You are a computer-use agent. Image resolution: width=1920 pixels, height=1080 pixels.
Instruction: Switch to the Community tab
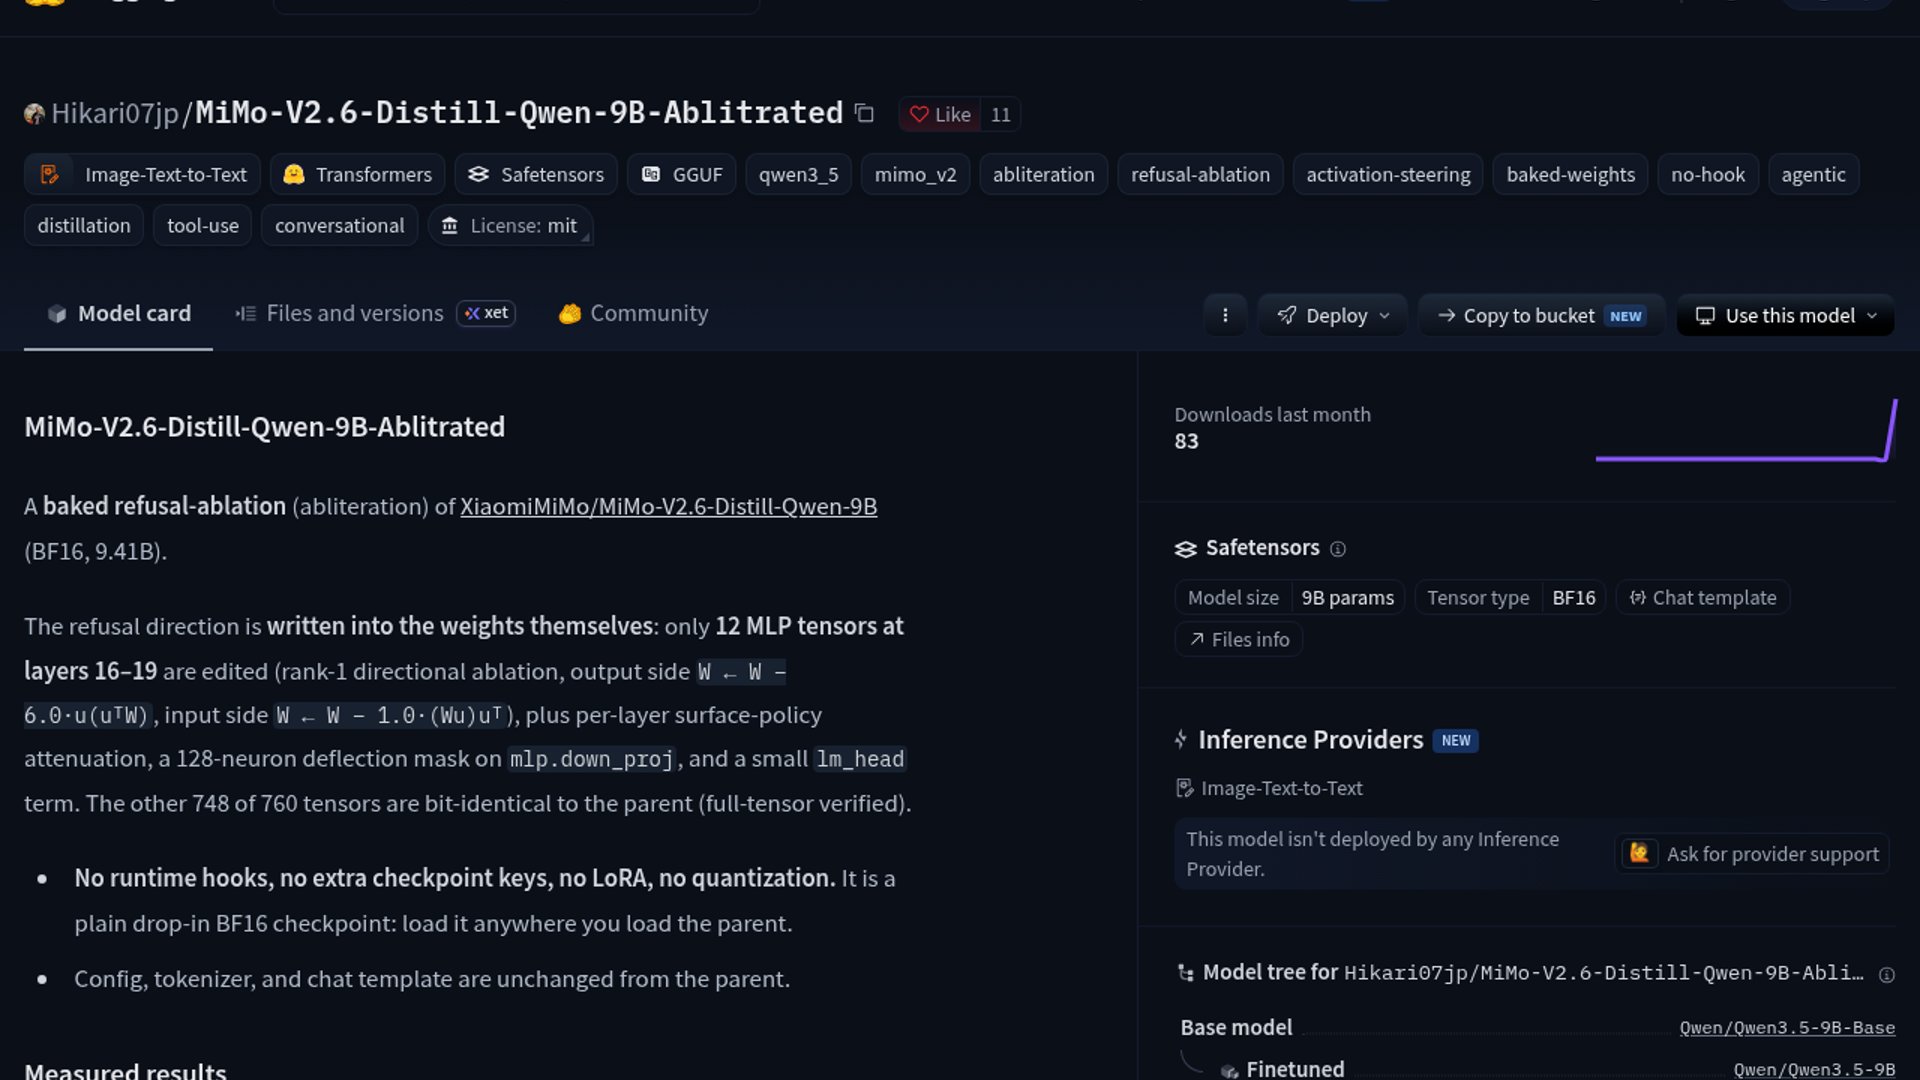tap(633, 314)
